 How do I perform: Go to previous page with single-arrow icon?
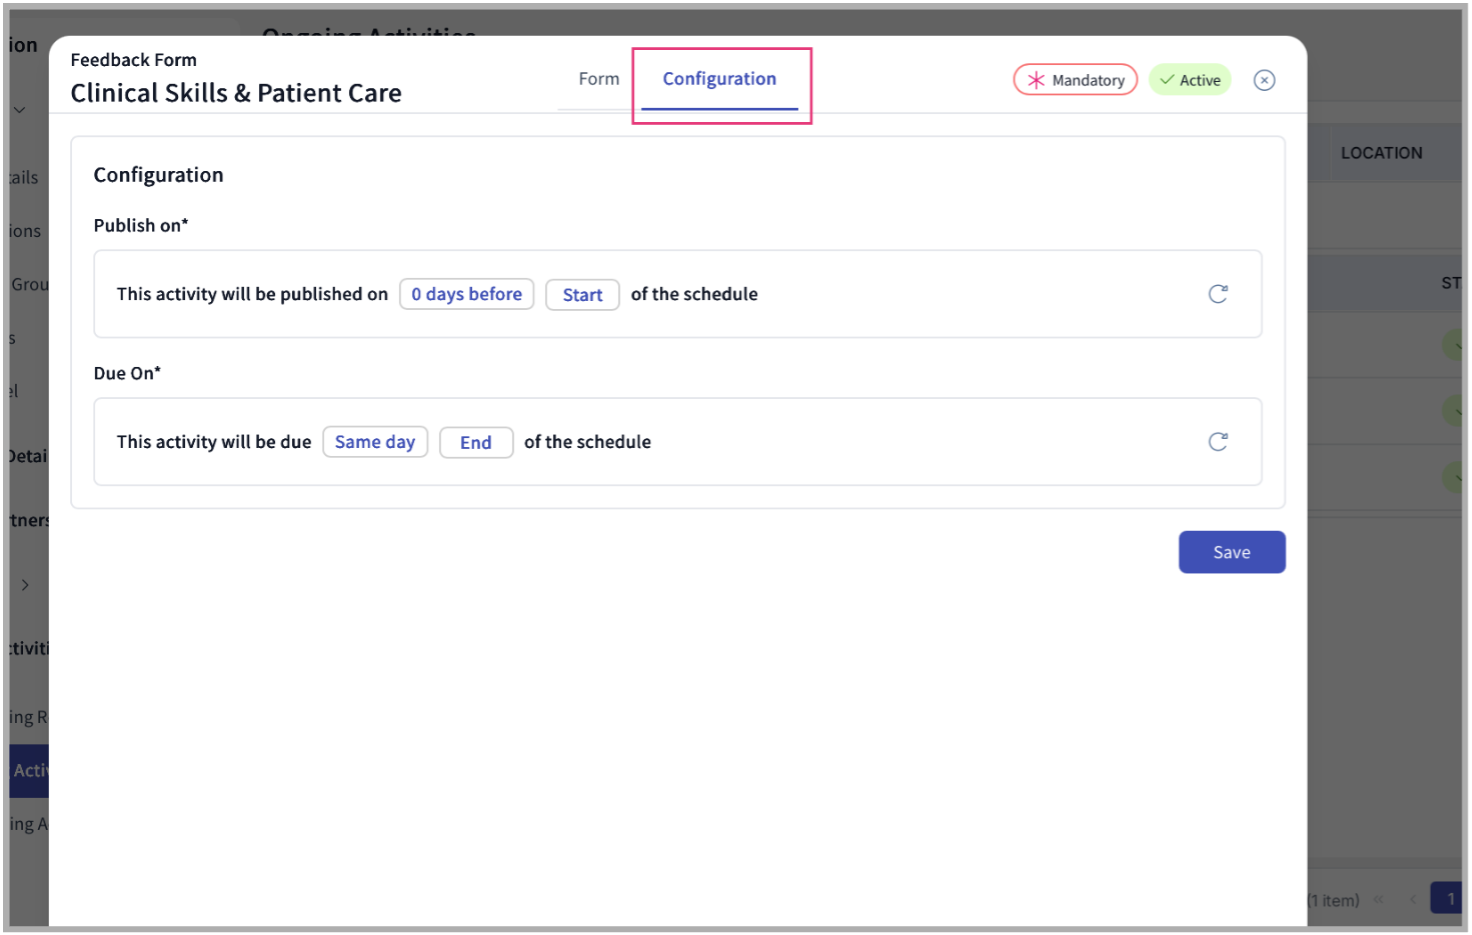click(1414, 899)
